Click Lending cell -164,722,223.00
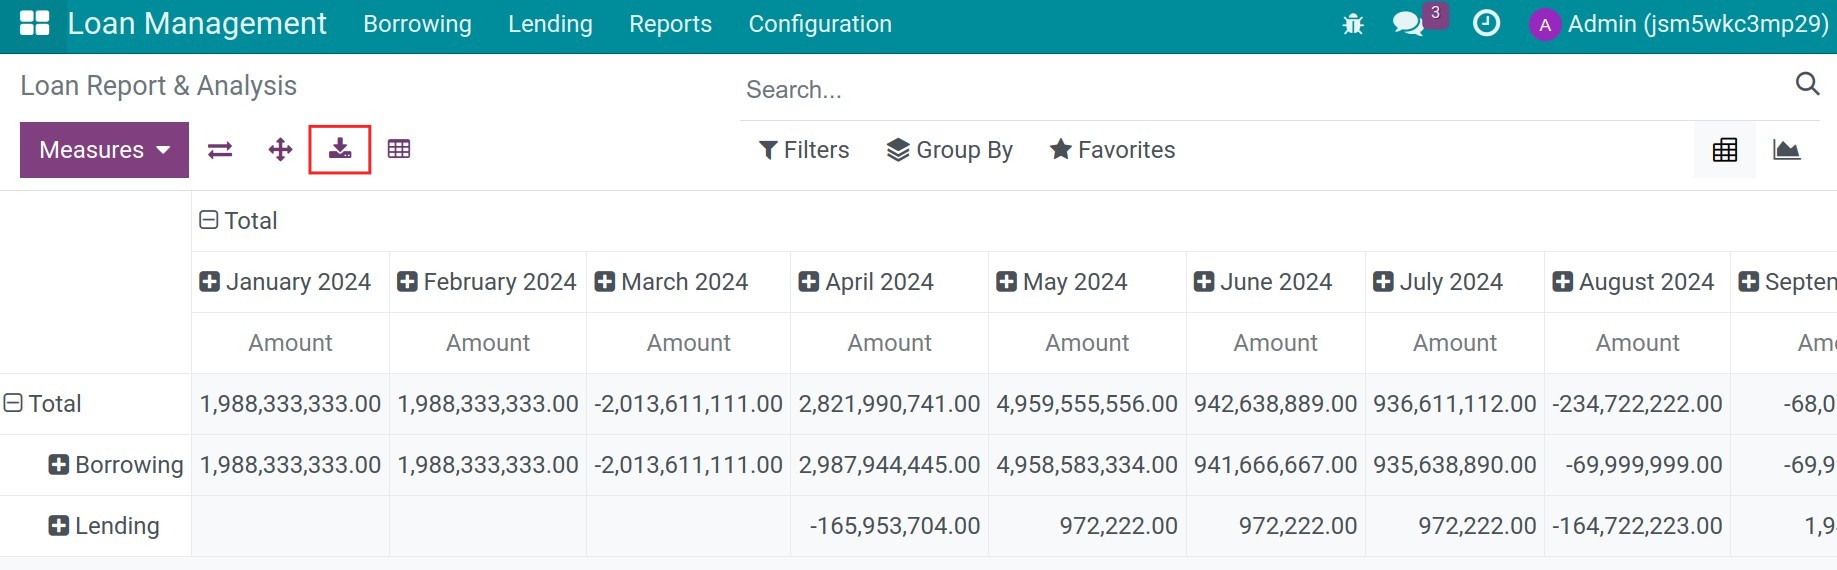This screenshot has width=1837, height=570. 1637,526
